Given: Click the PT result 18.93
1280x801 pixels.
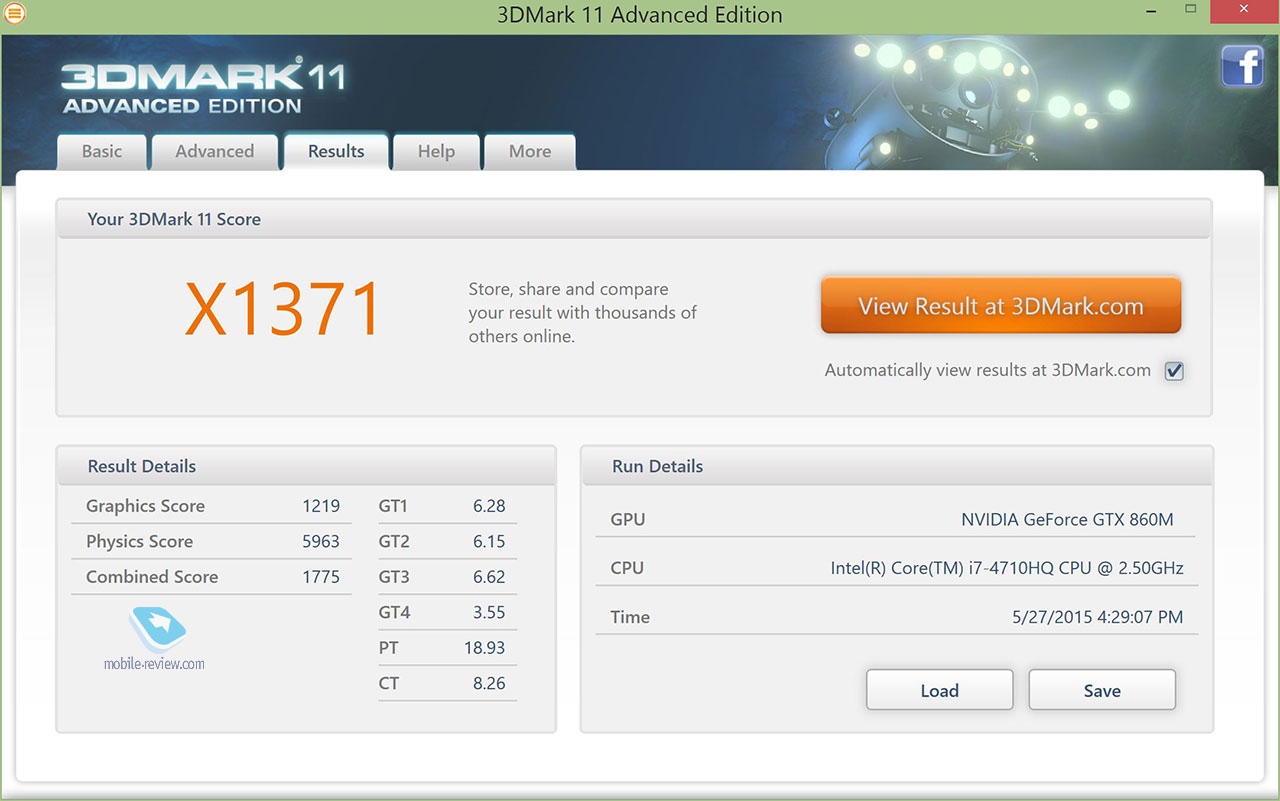Looking at the screenshot, I should point(484,648).
